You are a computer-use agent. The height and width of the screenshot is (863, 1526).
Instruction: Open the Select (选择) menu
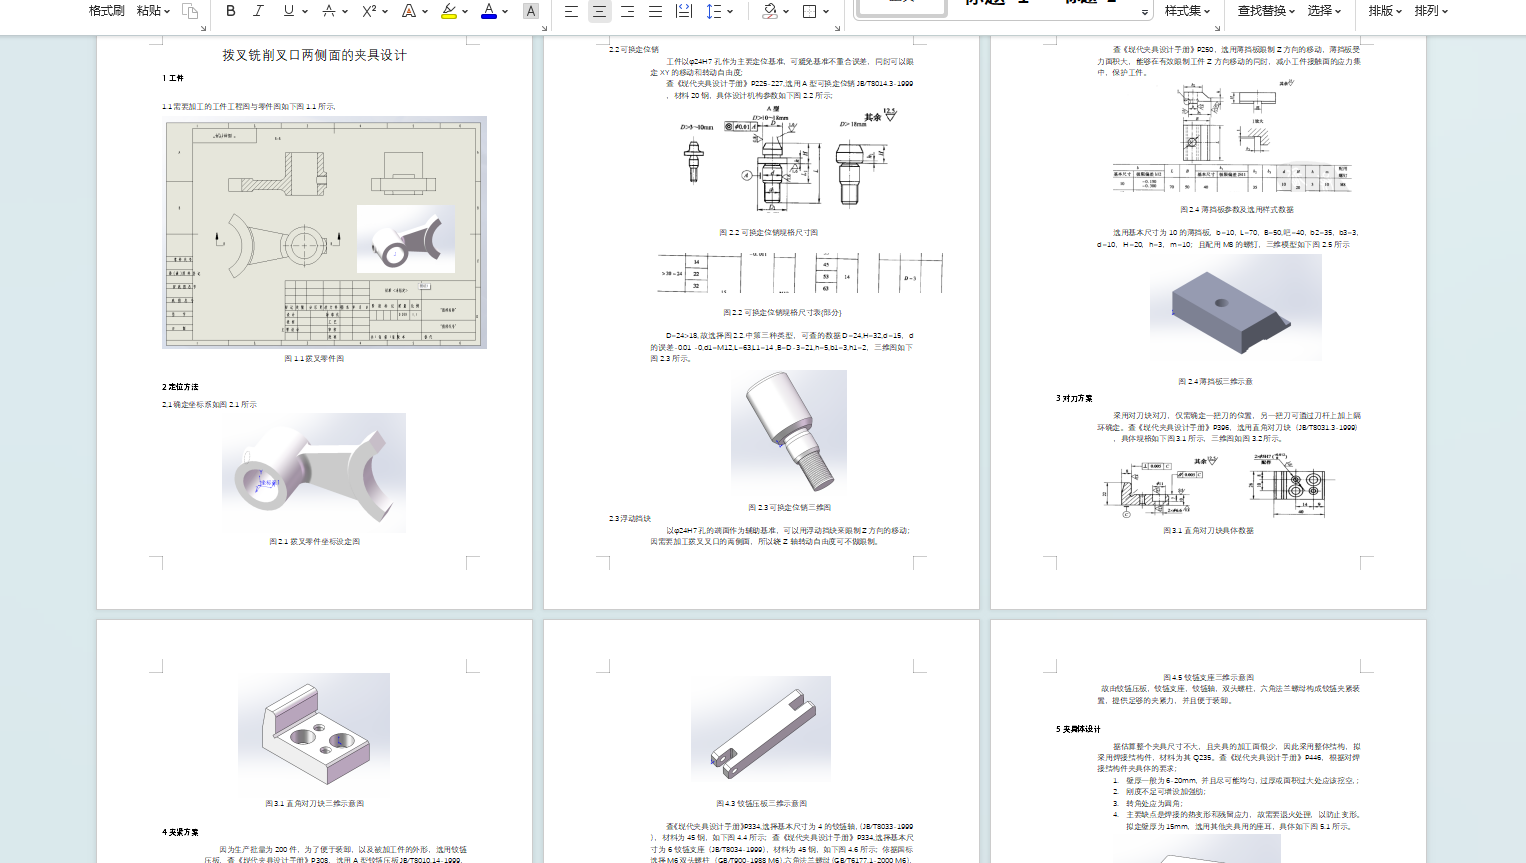tap(1324, 11)
